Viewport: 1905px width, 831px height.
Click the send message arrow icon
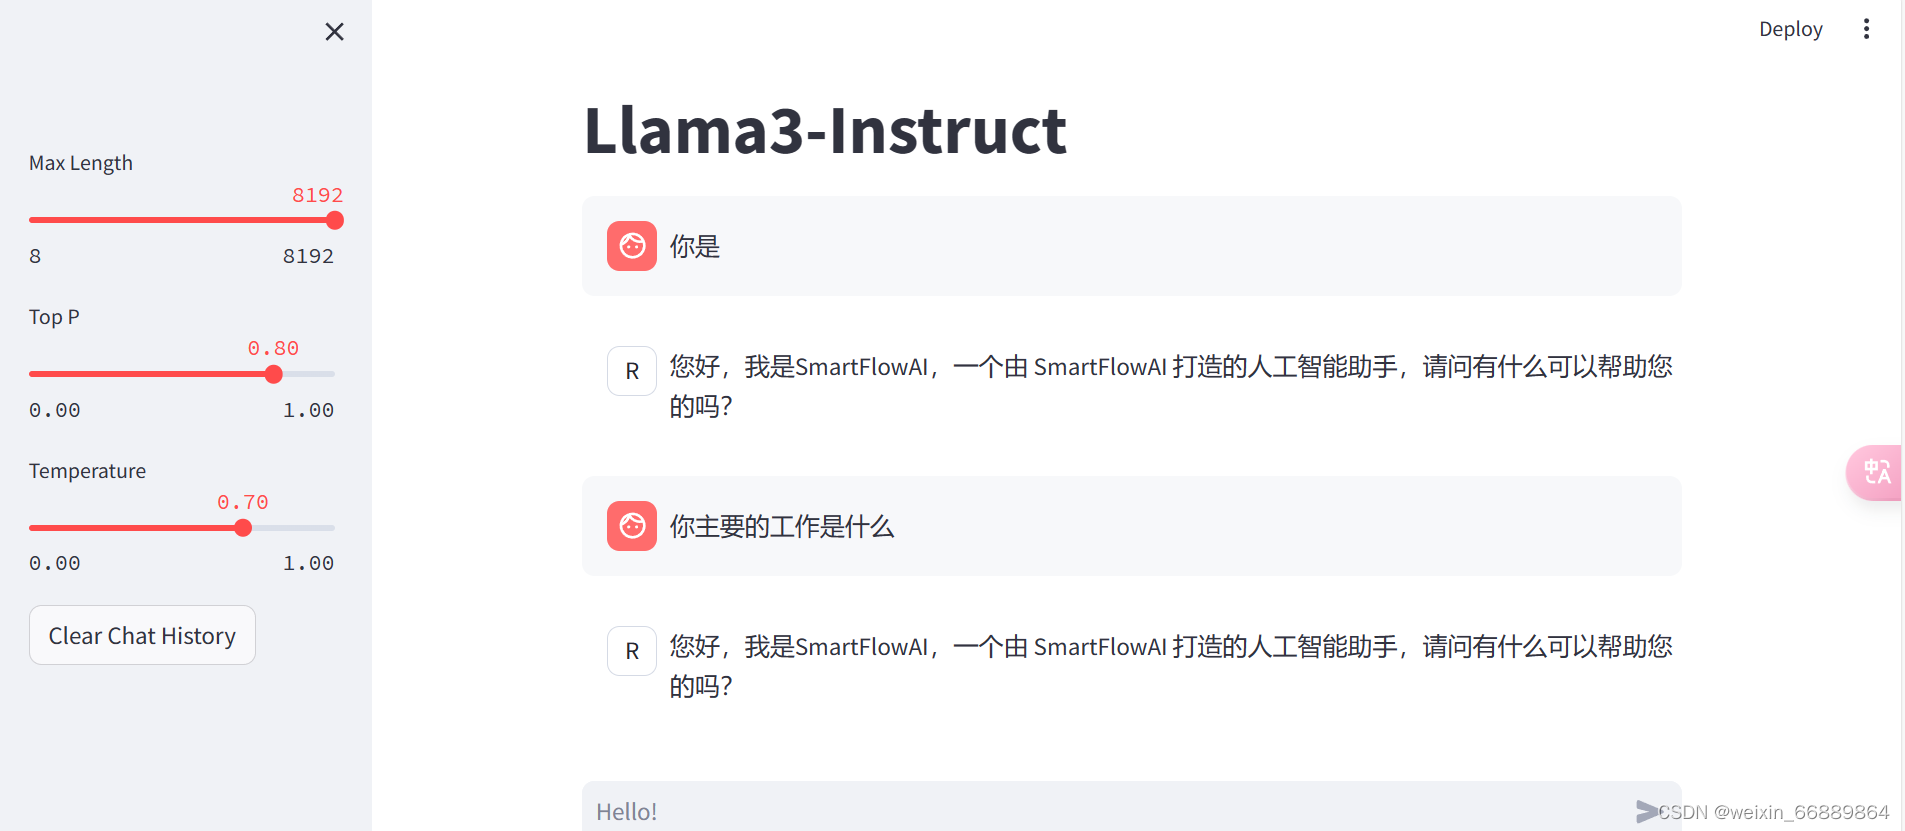[x=1646, y=811]
